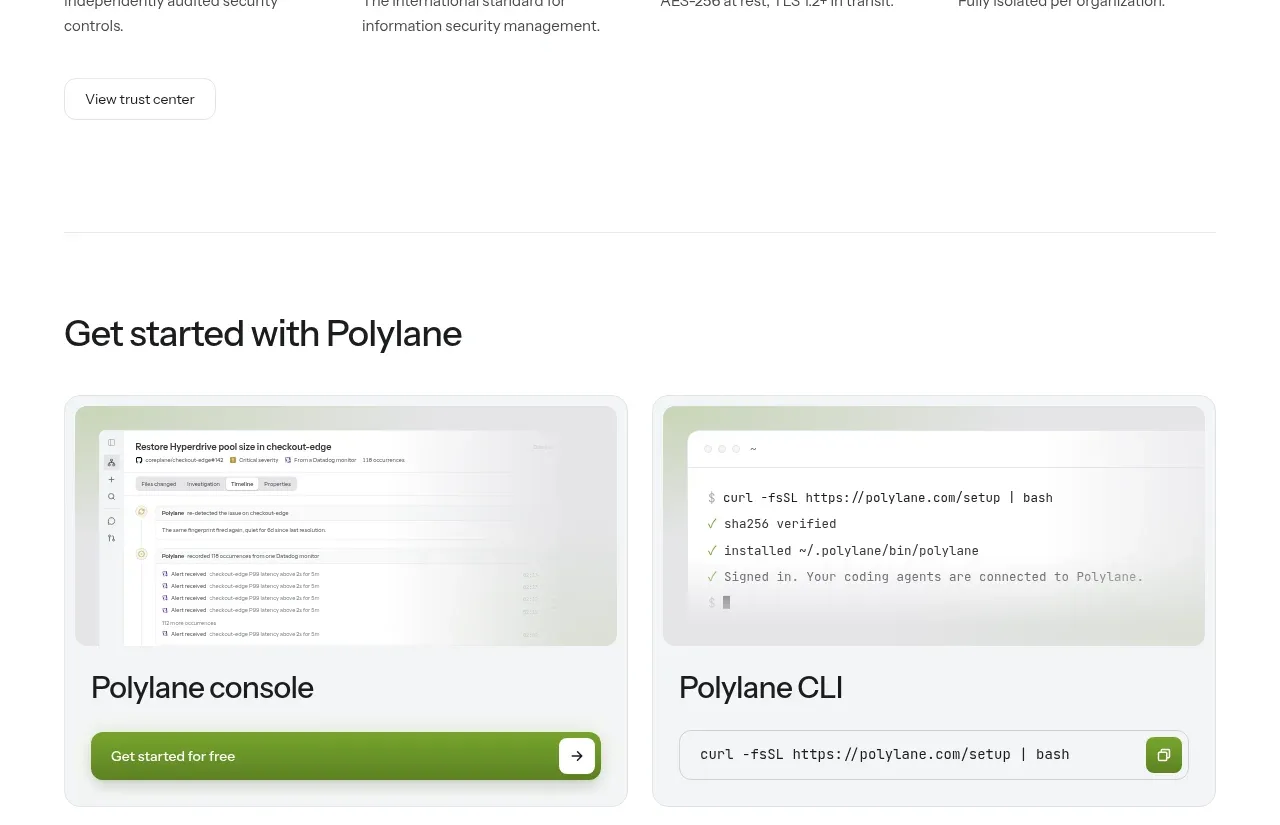
Task: Click the sidebar toggle icon in the console preview
Action: coord(111,442)
